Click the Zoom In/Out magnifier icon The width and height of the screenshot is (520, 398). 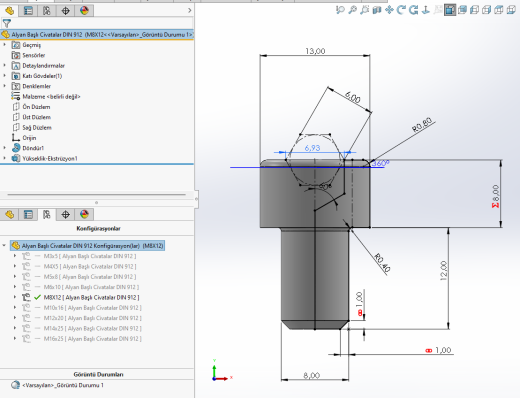(352, 10)
